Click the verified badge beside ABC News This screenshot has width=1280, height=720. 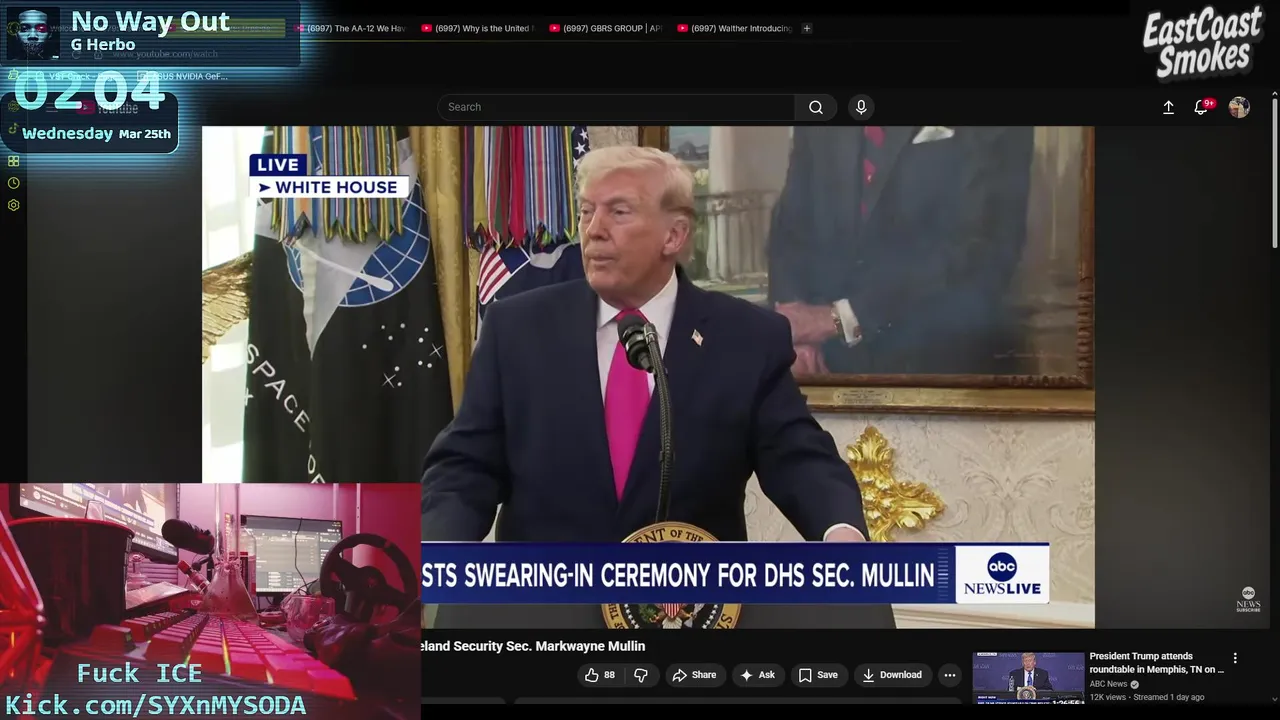point(1134,684)
